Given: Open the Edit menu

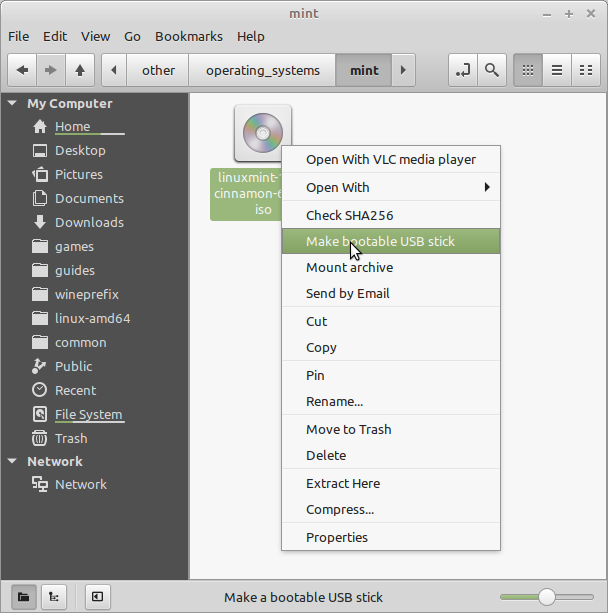Looking at the screenshot, I should (55, 36).
